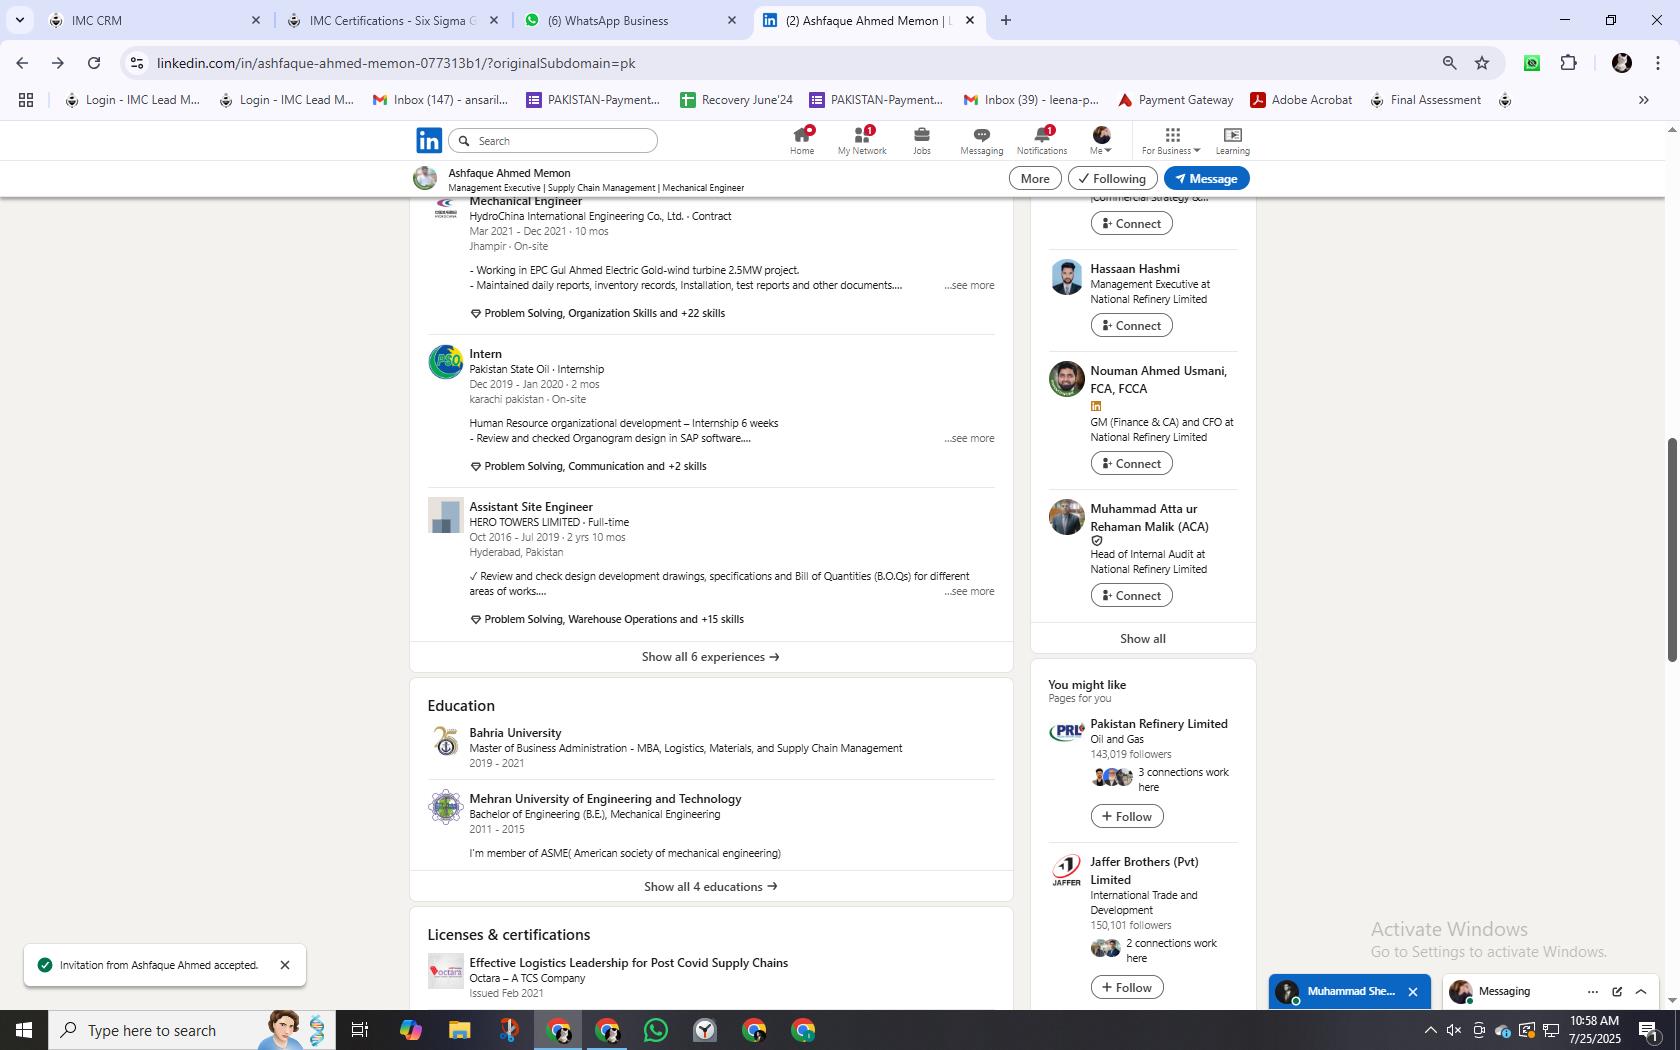1680x1050 pixels.
Task: Open the browser zoom indicator
Action: click(1449, 63)
